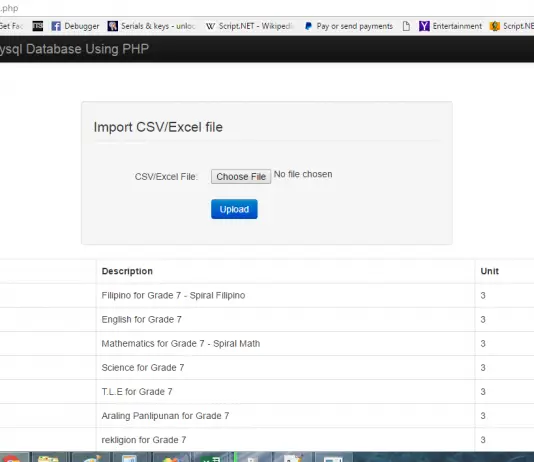Open the Serials & keys bookmark

point(152,26)
